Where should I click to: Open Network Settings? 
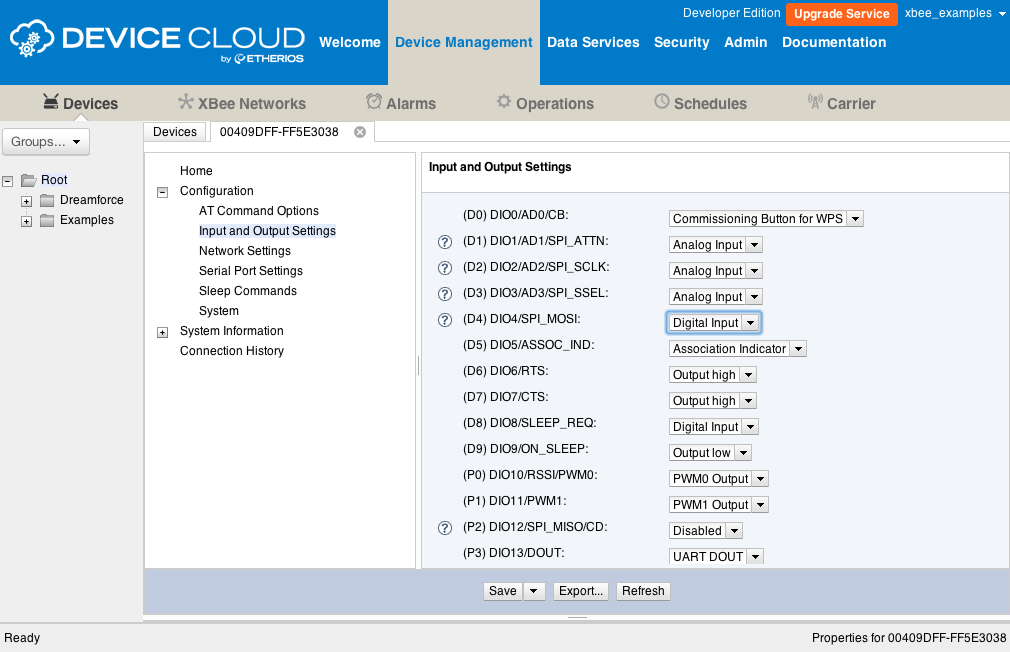245,251
